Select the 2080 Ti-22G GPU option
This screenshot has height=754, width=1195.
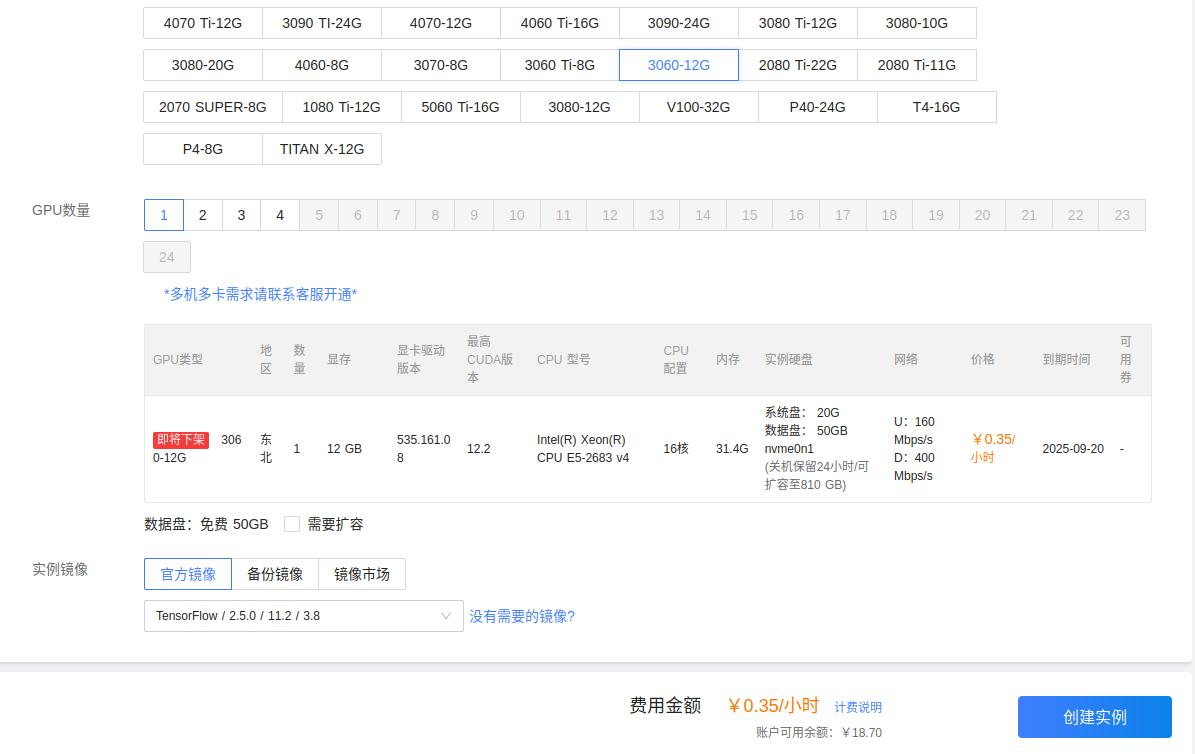point(797,65)
